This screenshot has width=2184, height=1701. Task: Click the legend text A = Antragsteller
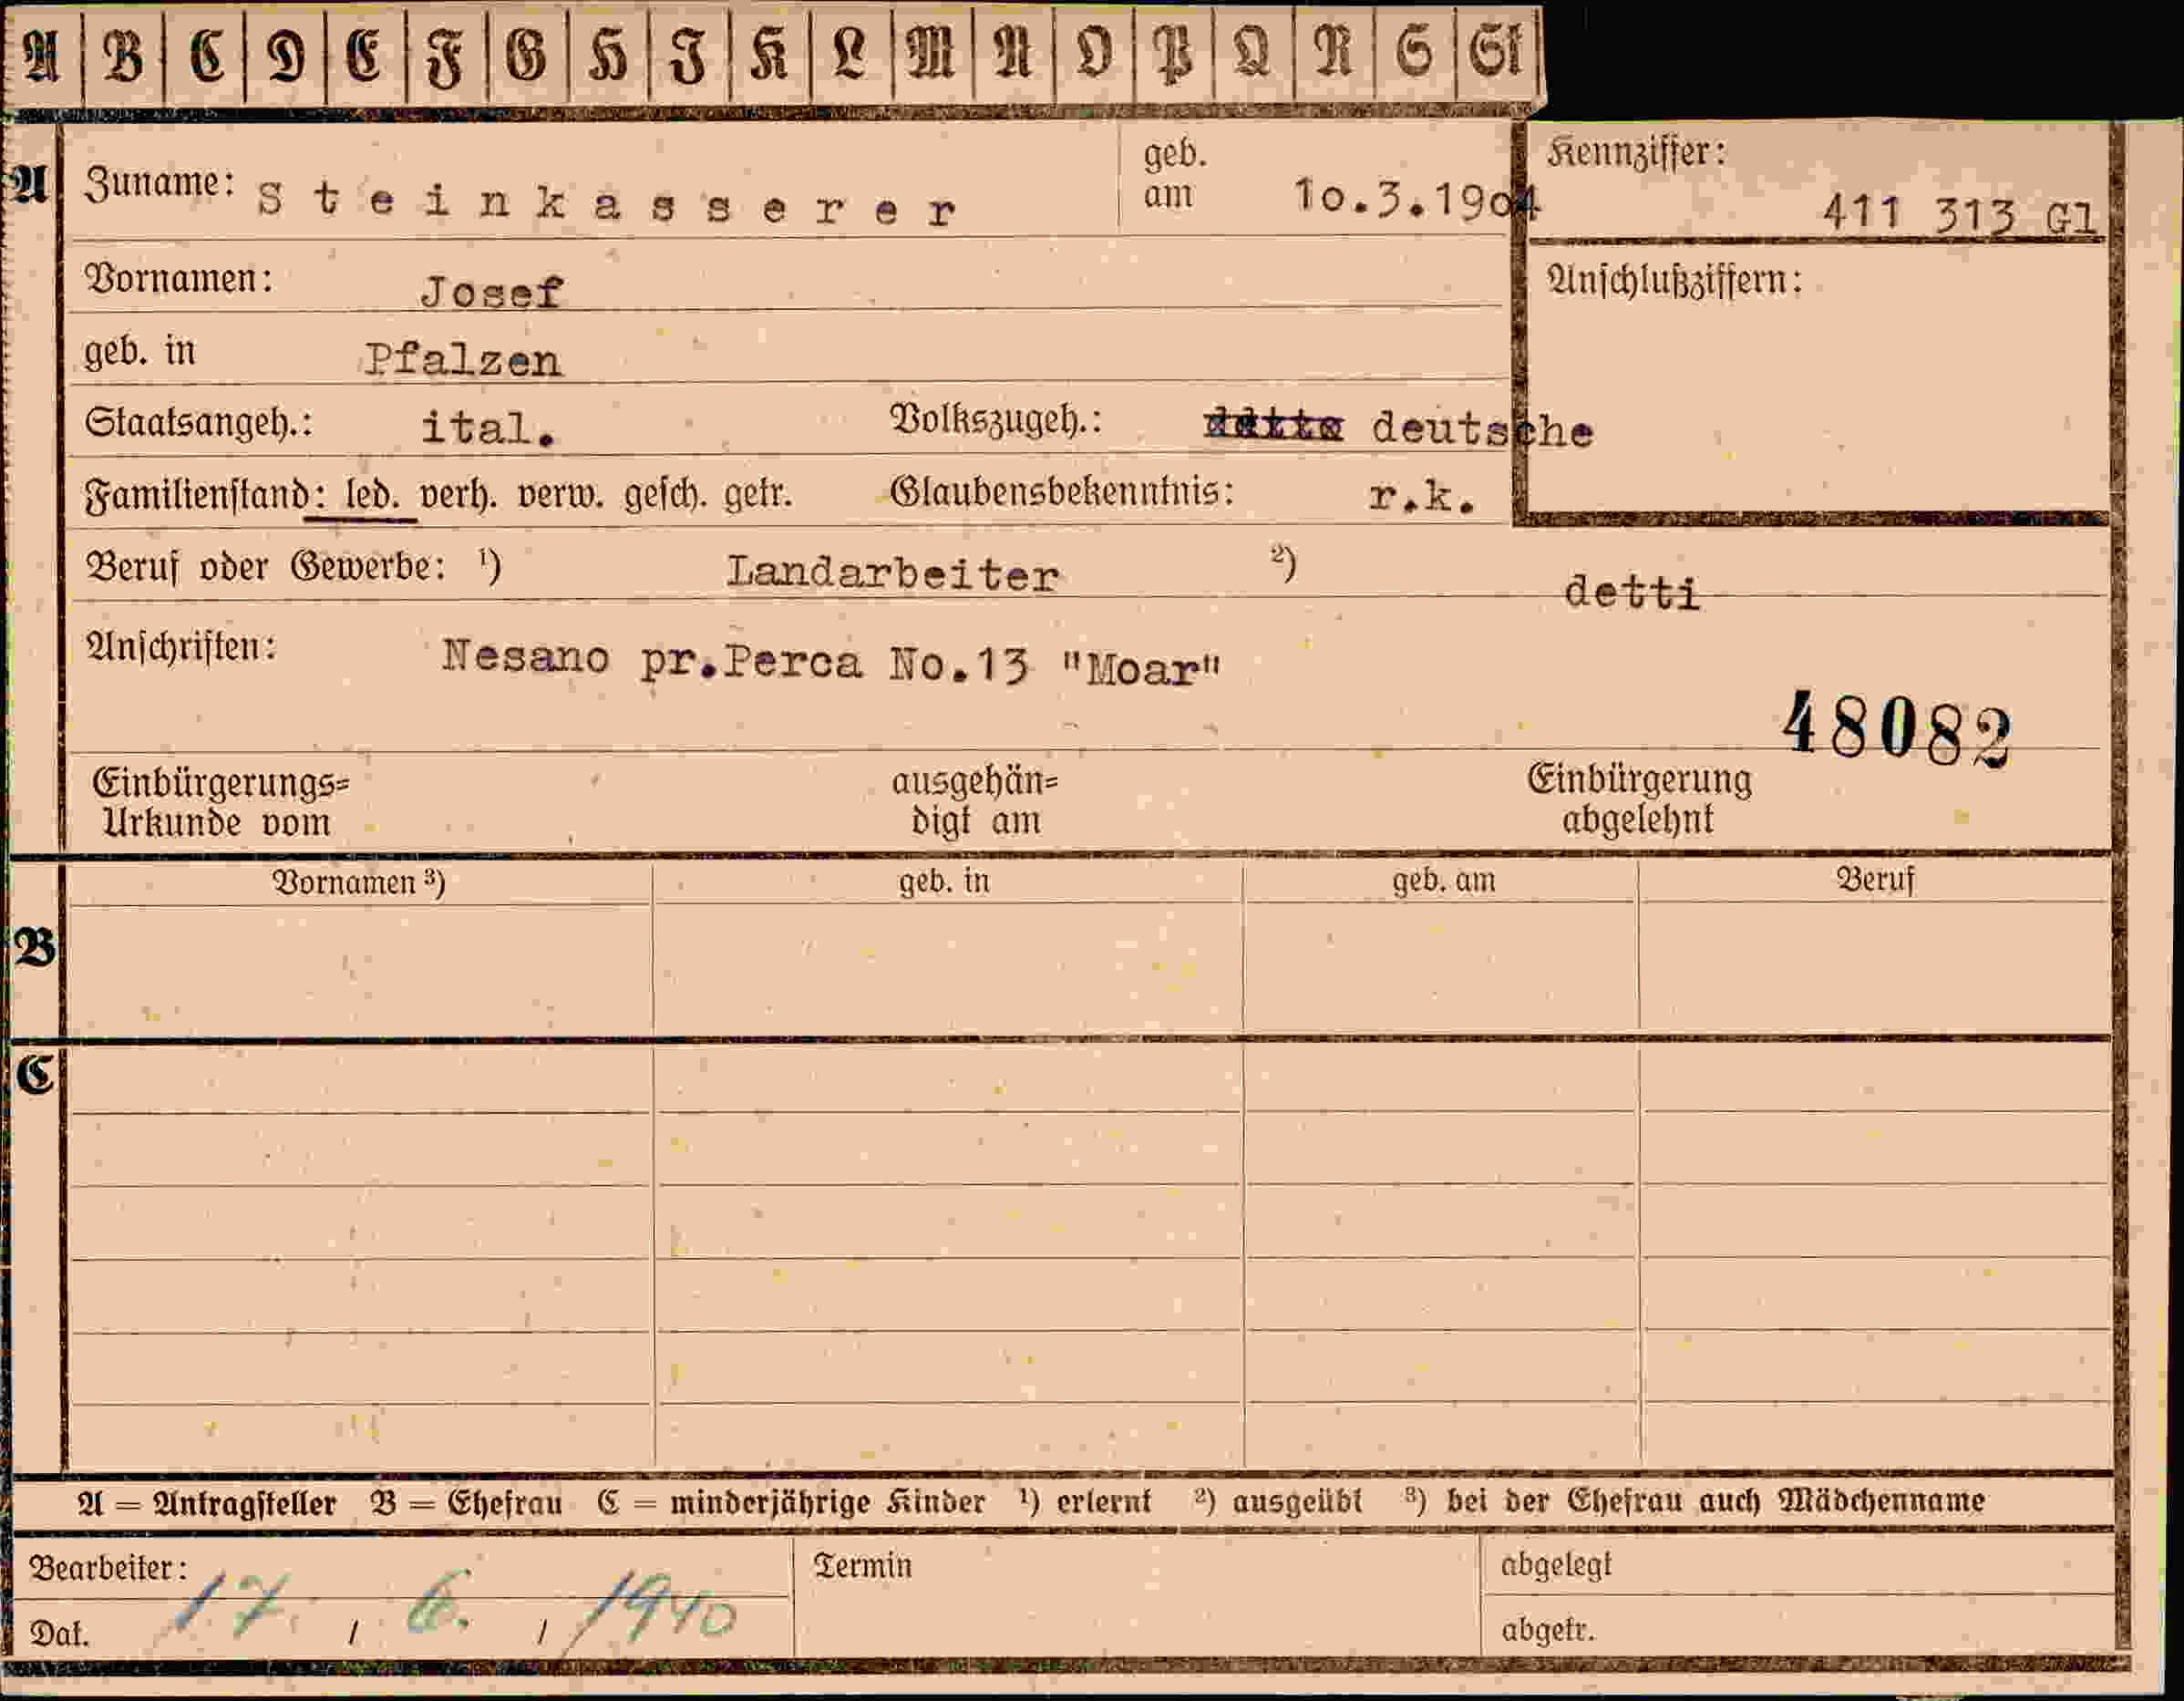(x=207, y=1504)
